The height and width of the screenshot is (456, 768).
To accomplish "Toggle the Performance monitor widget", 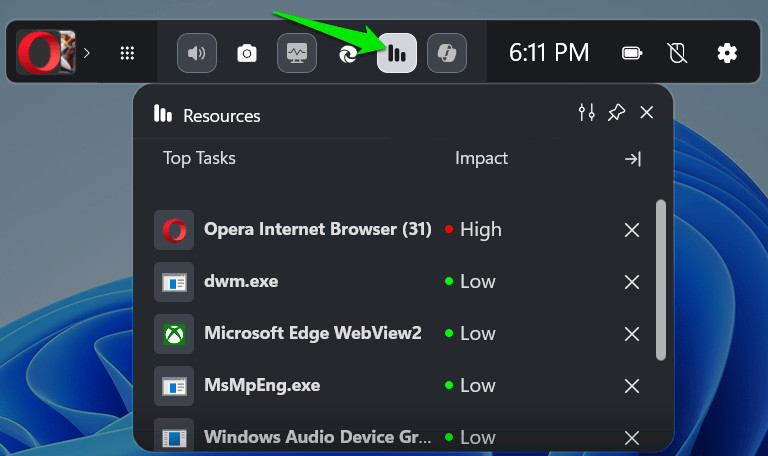I will pos(297,53).
